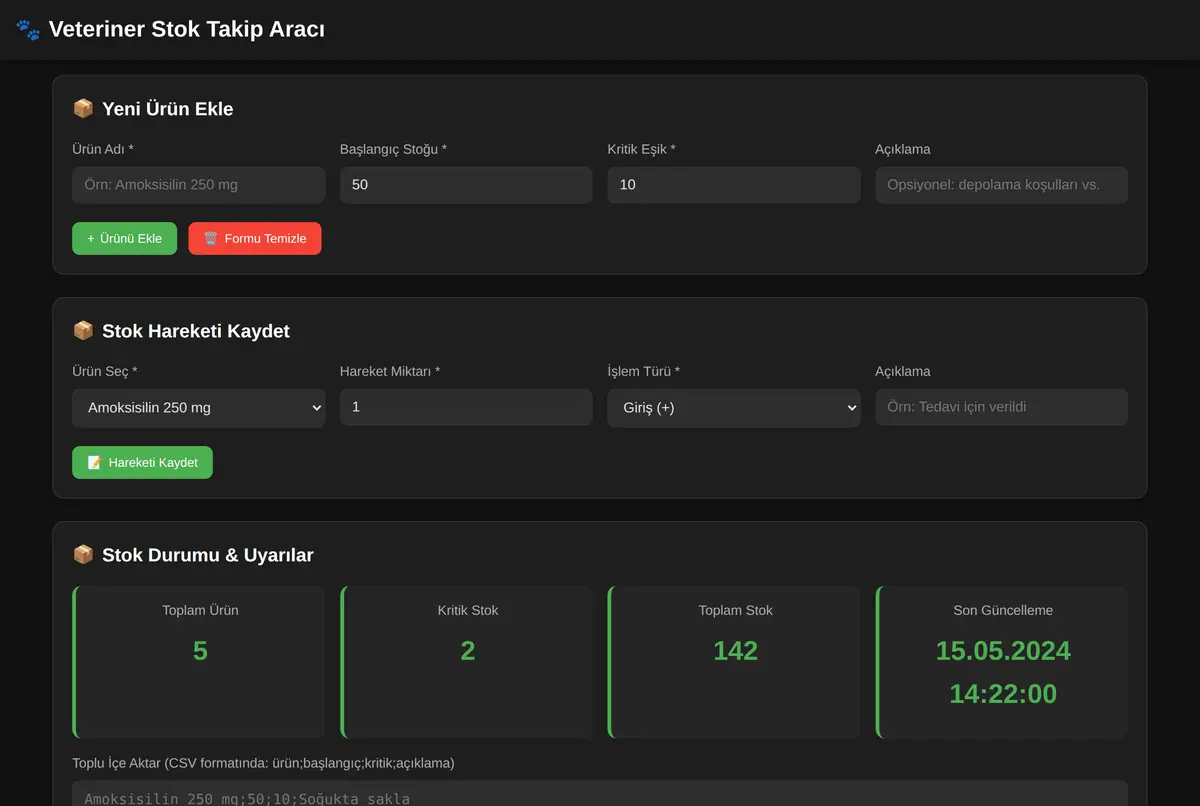Screen dimensions: 1200x806
Task: Click the Toplu İçe Aktar label
Action: tap(263, 763)
